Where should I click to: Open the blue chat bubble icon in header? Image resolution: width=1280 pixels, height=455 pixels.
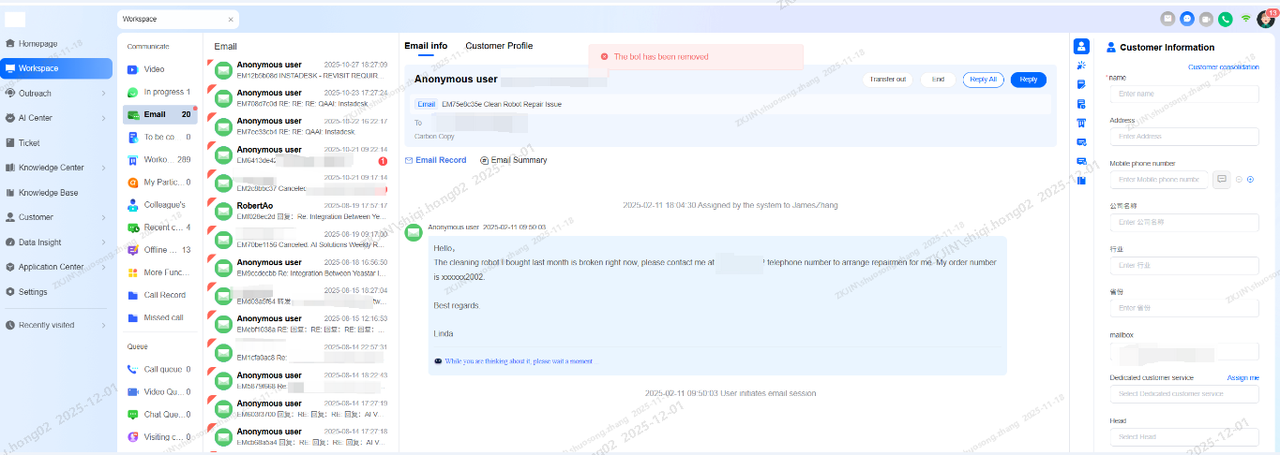[1187, 19]
